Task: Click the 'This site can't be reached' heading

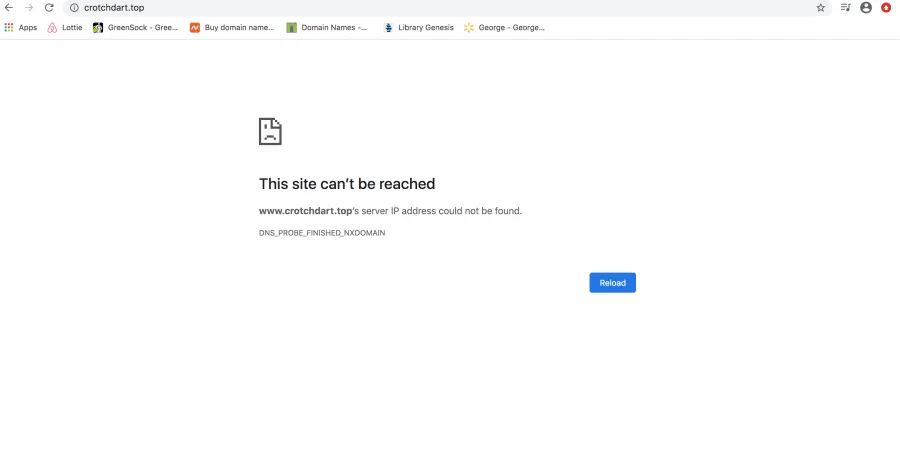Action: [x=347, y=184]
